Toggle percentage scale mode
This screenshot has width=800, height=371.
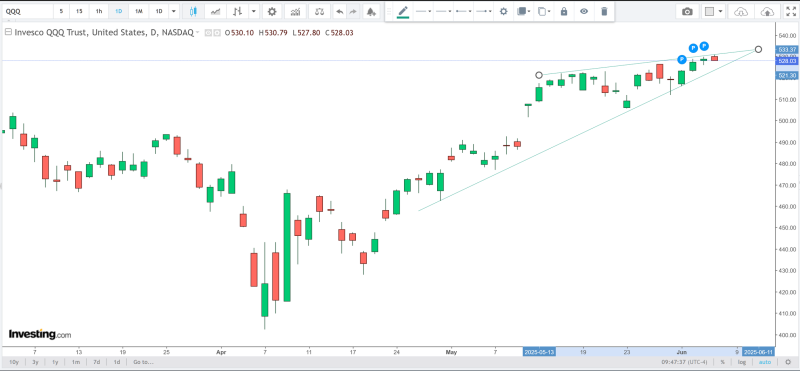(722, 362)
